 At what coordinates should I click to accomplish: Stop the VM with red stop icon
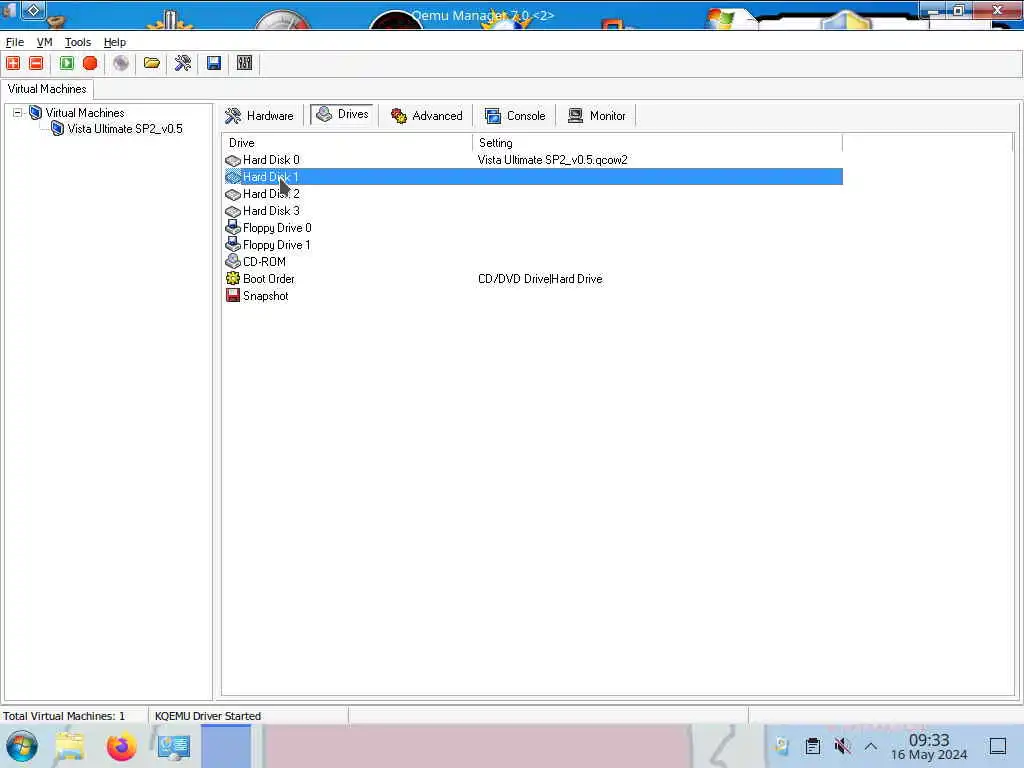[x=90, y=63]
